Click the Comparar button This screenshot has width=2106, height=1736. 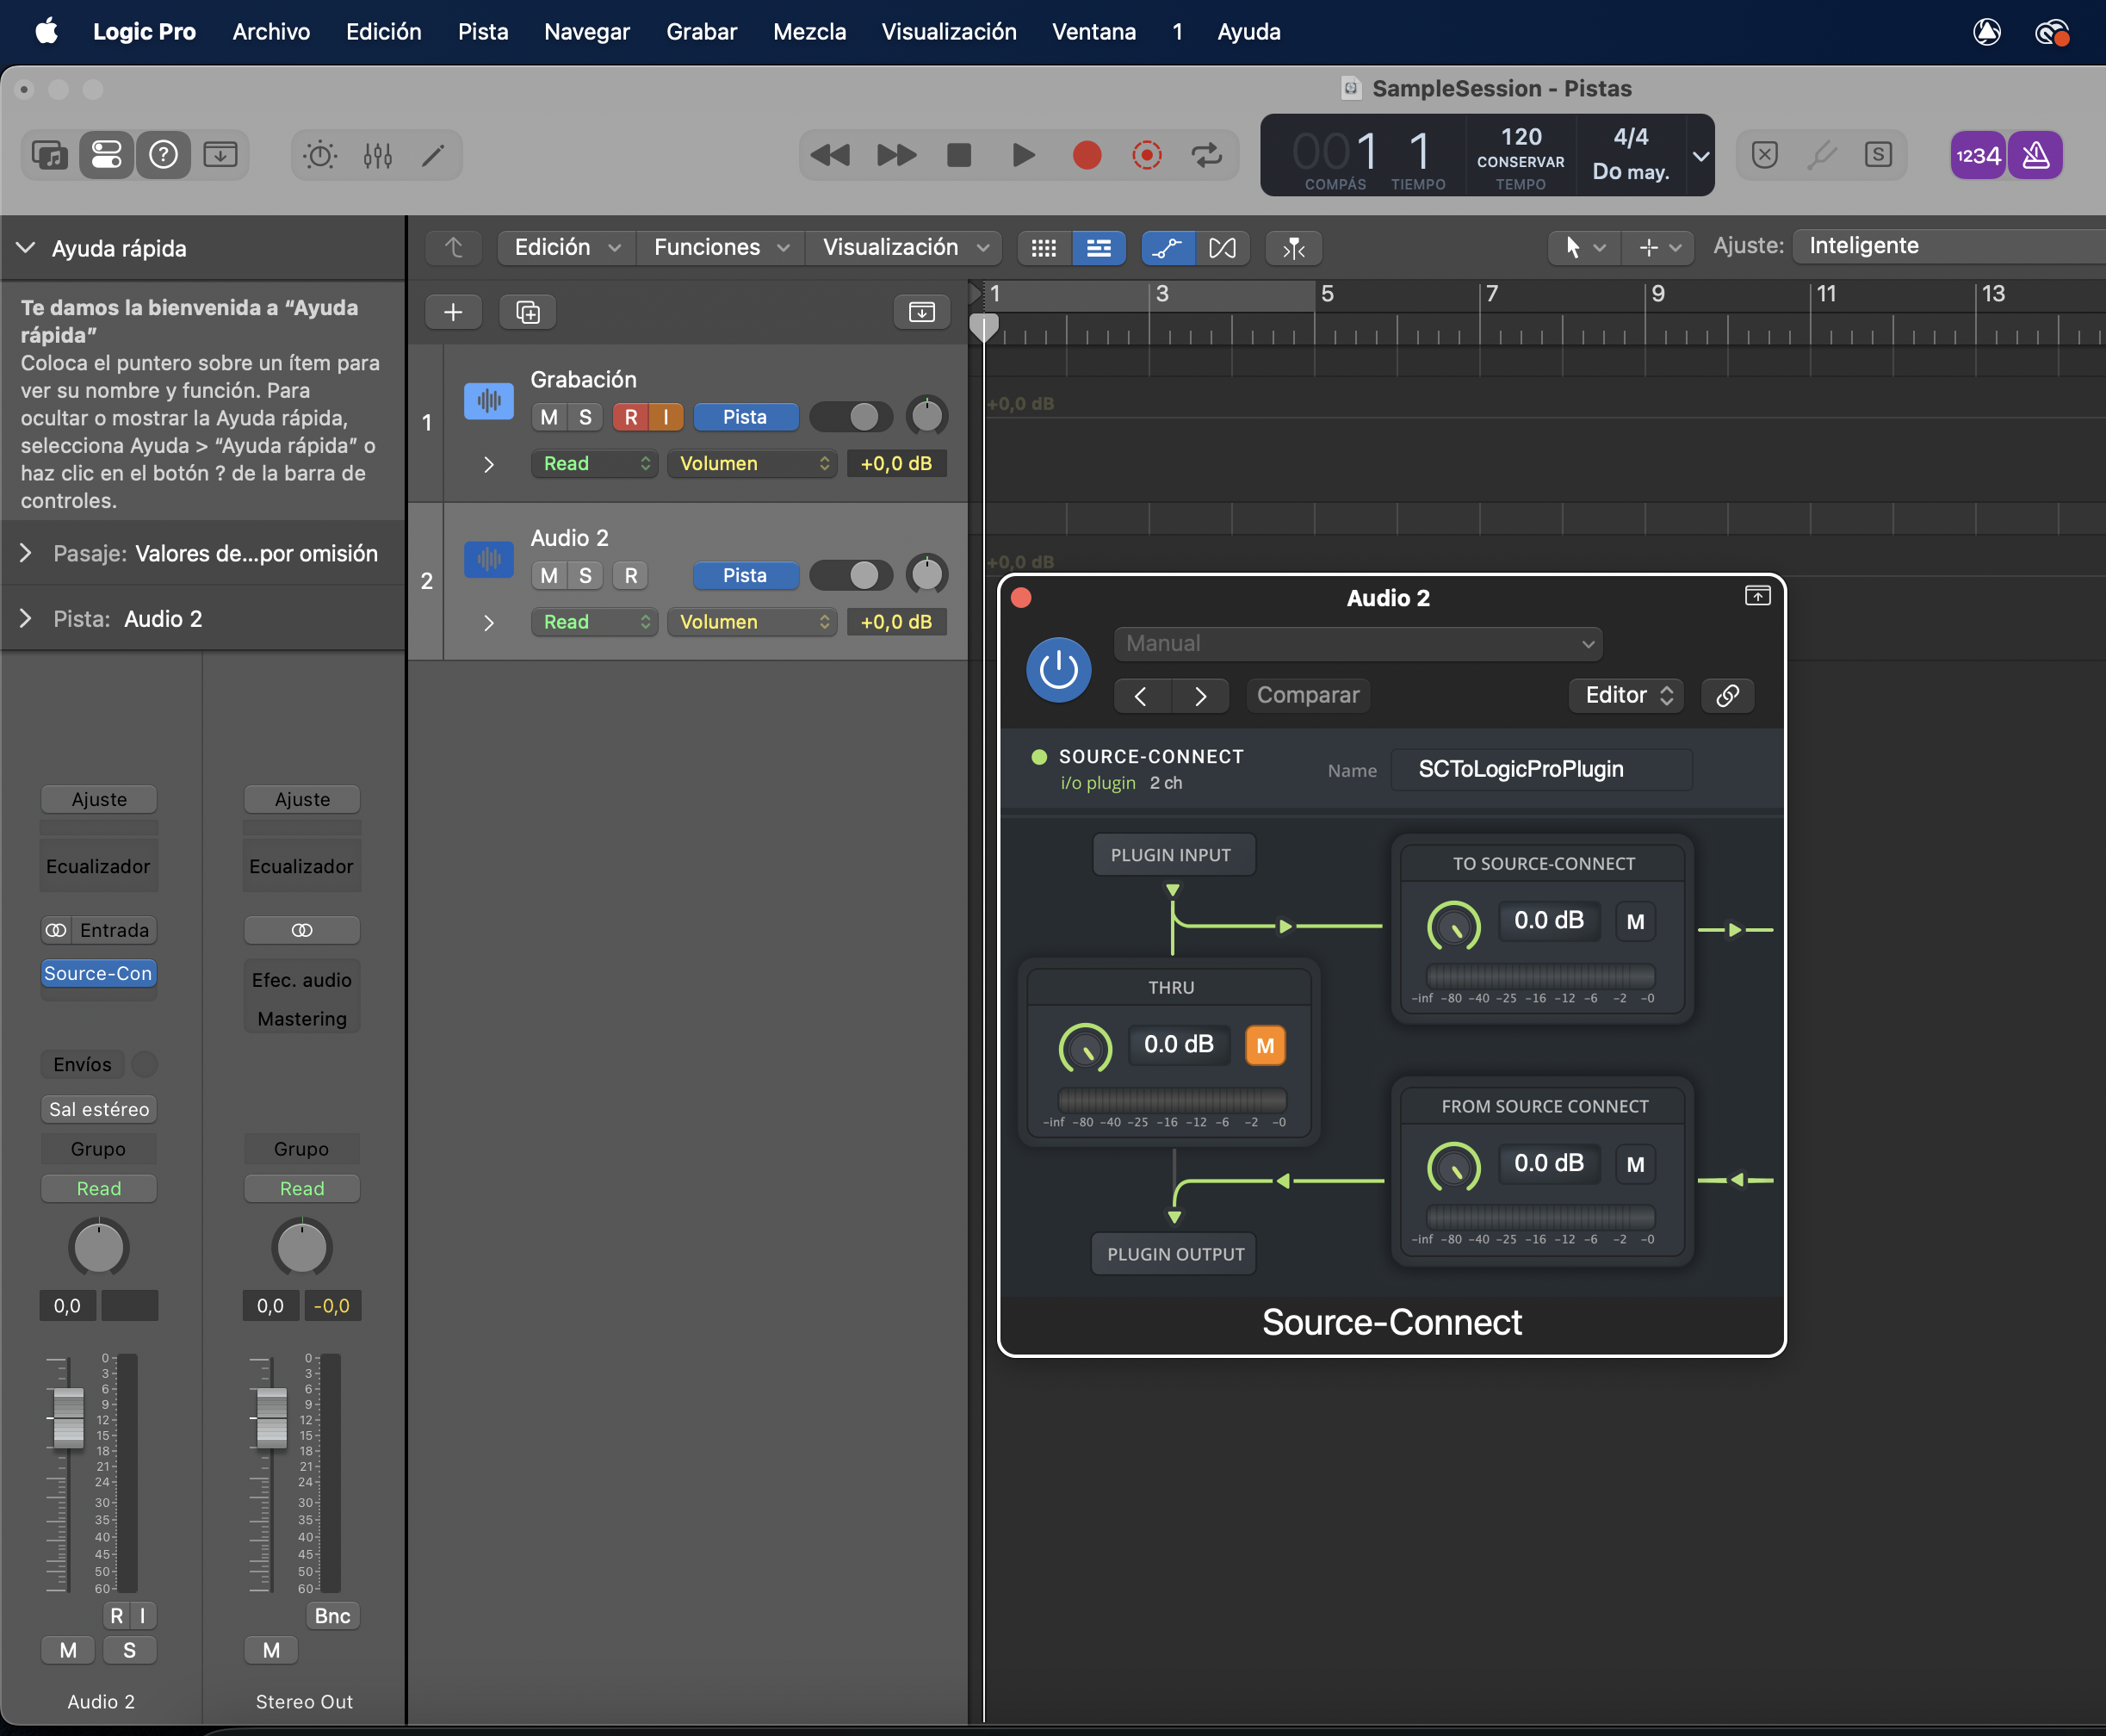pos(1307,695)
